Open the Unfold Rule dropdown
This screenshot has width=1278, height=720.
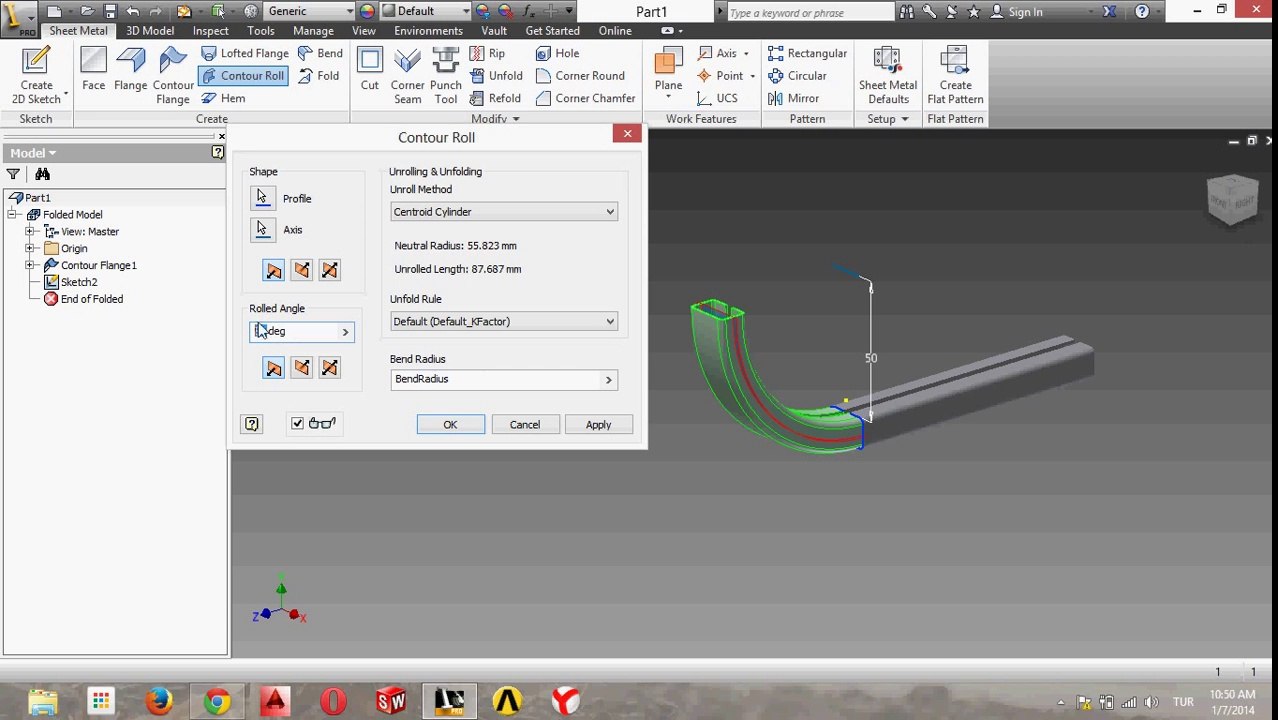[503, 321]
